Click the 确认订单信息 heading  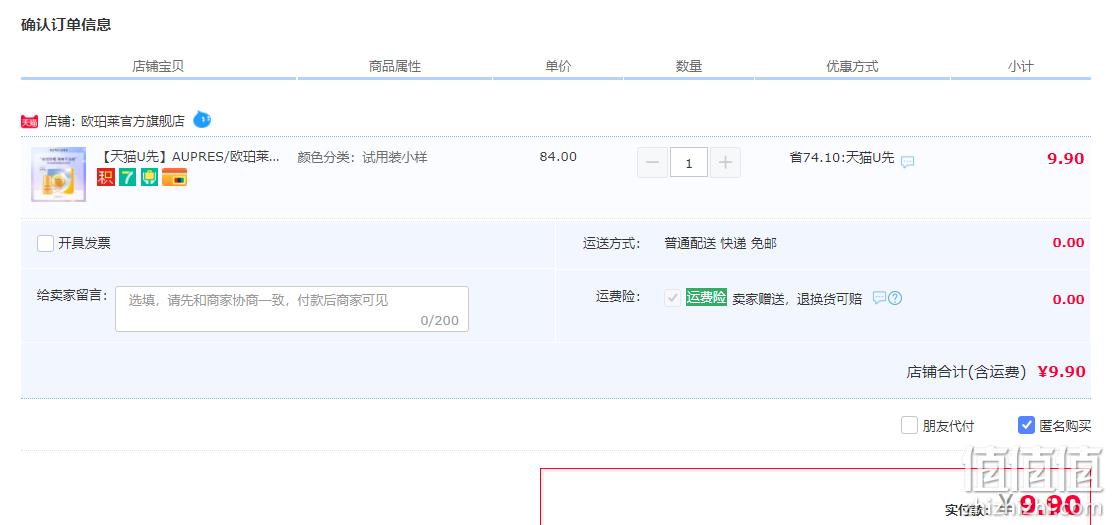point(66,25)
